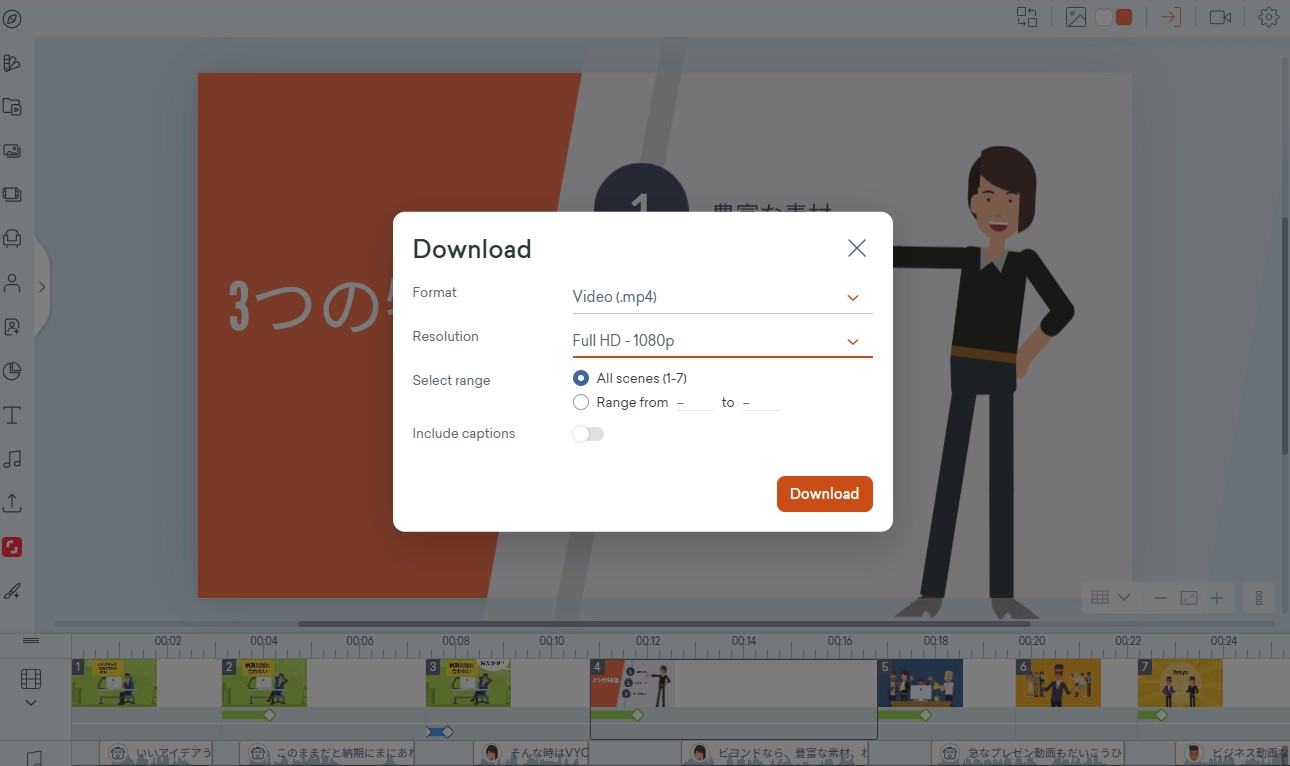Click the Range end scene input field after 'to'

pos(761,402)
